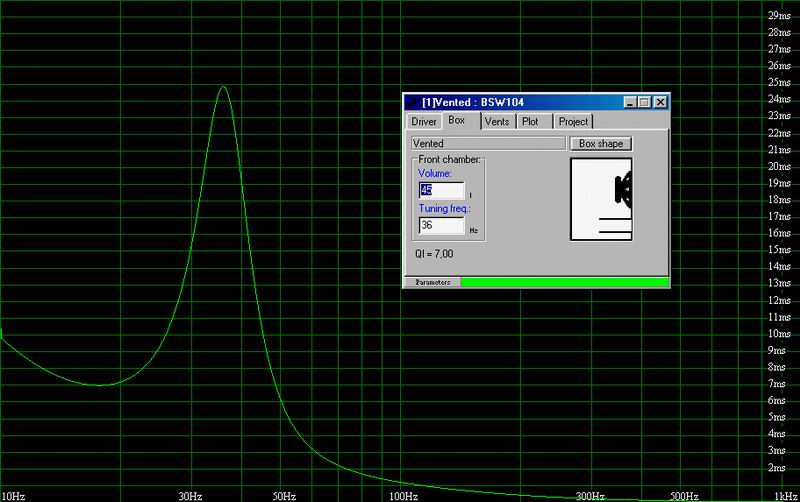The width and height of the screenshot is (800, 502).
Task: Click the Volume input field
Action: tap(441, 190)
